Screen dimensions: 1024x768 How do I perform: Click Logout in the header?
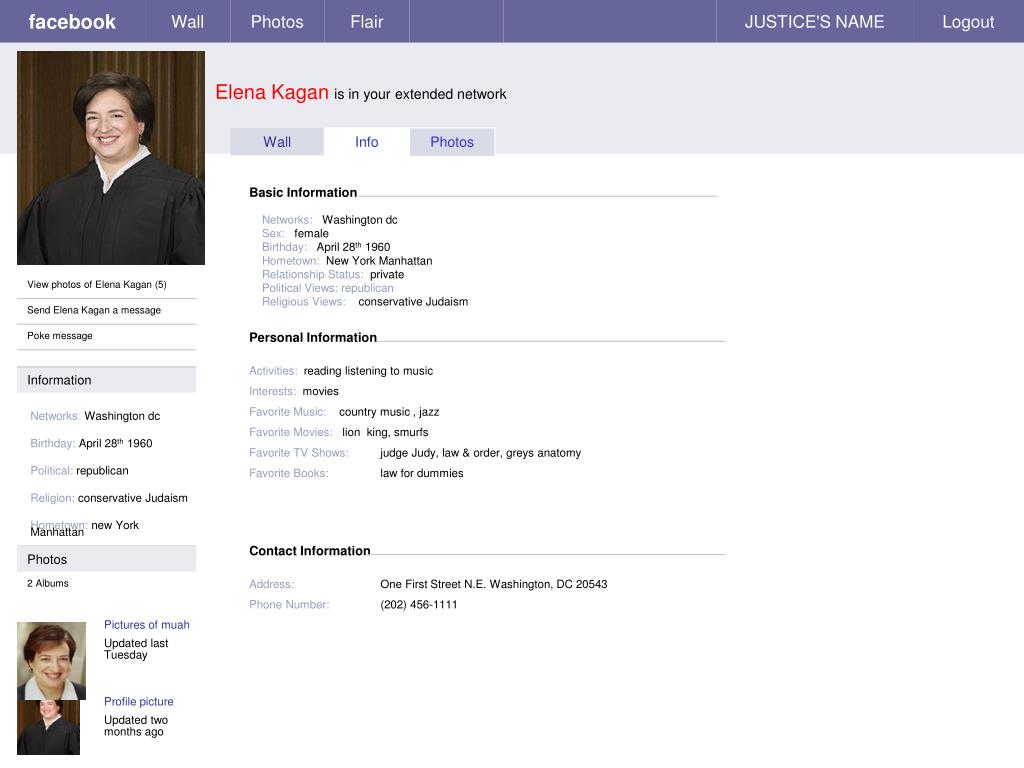pos(968,22)
